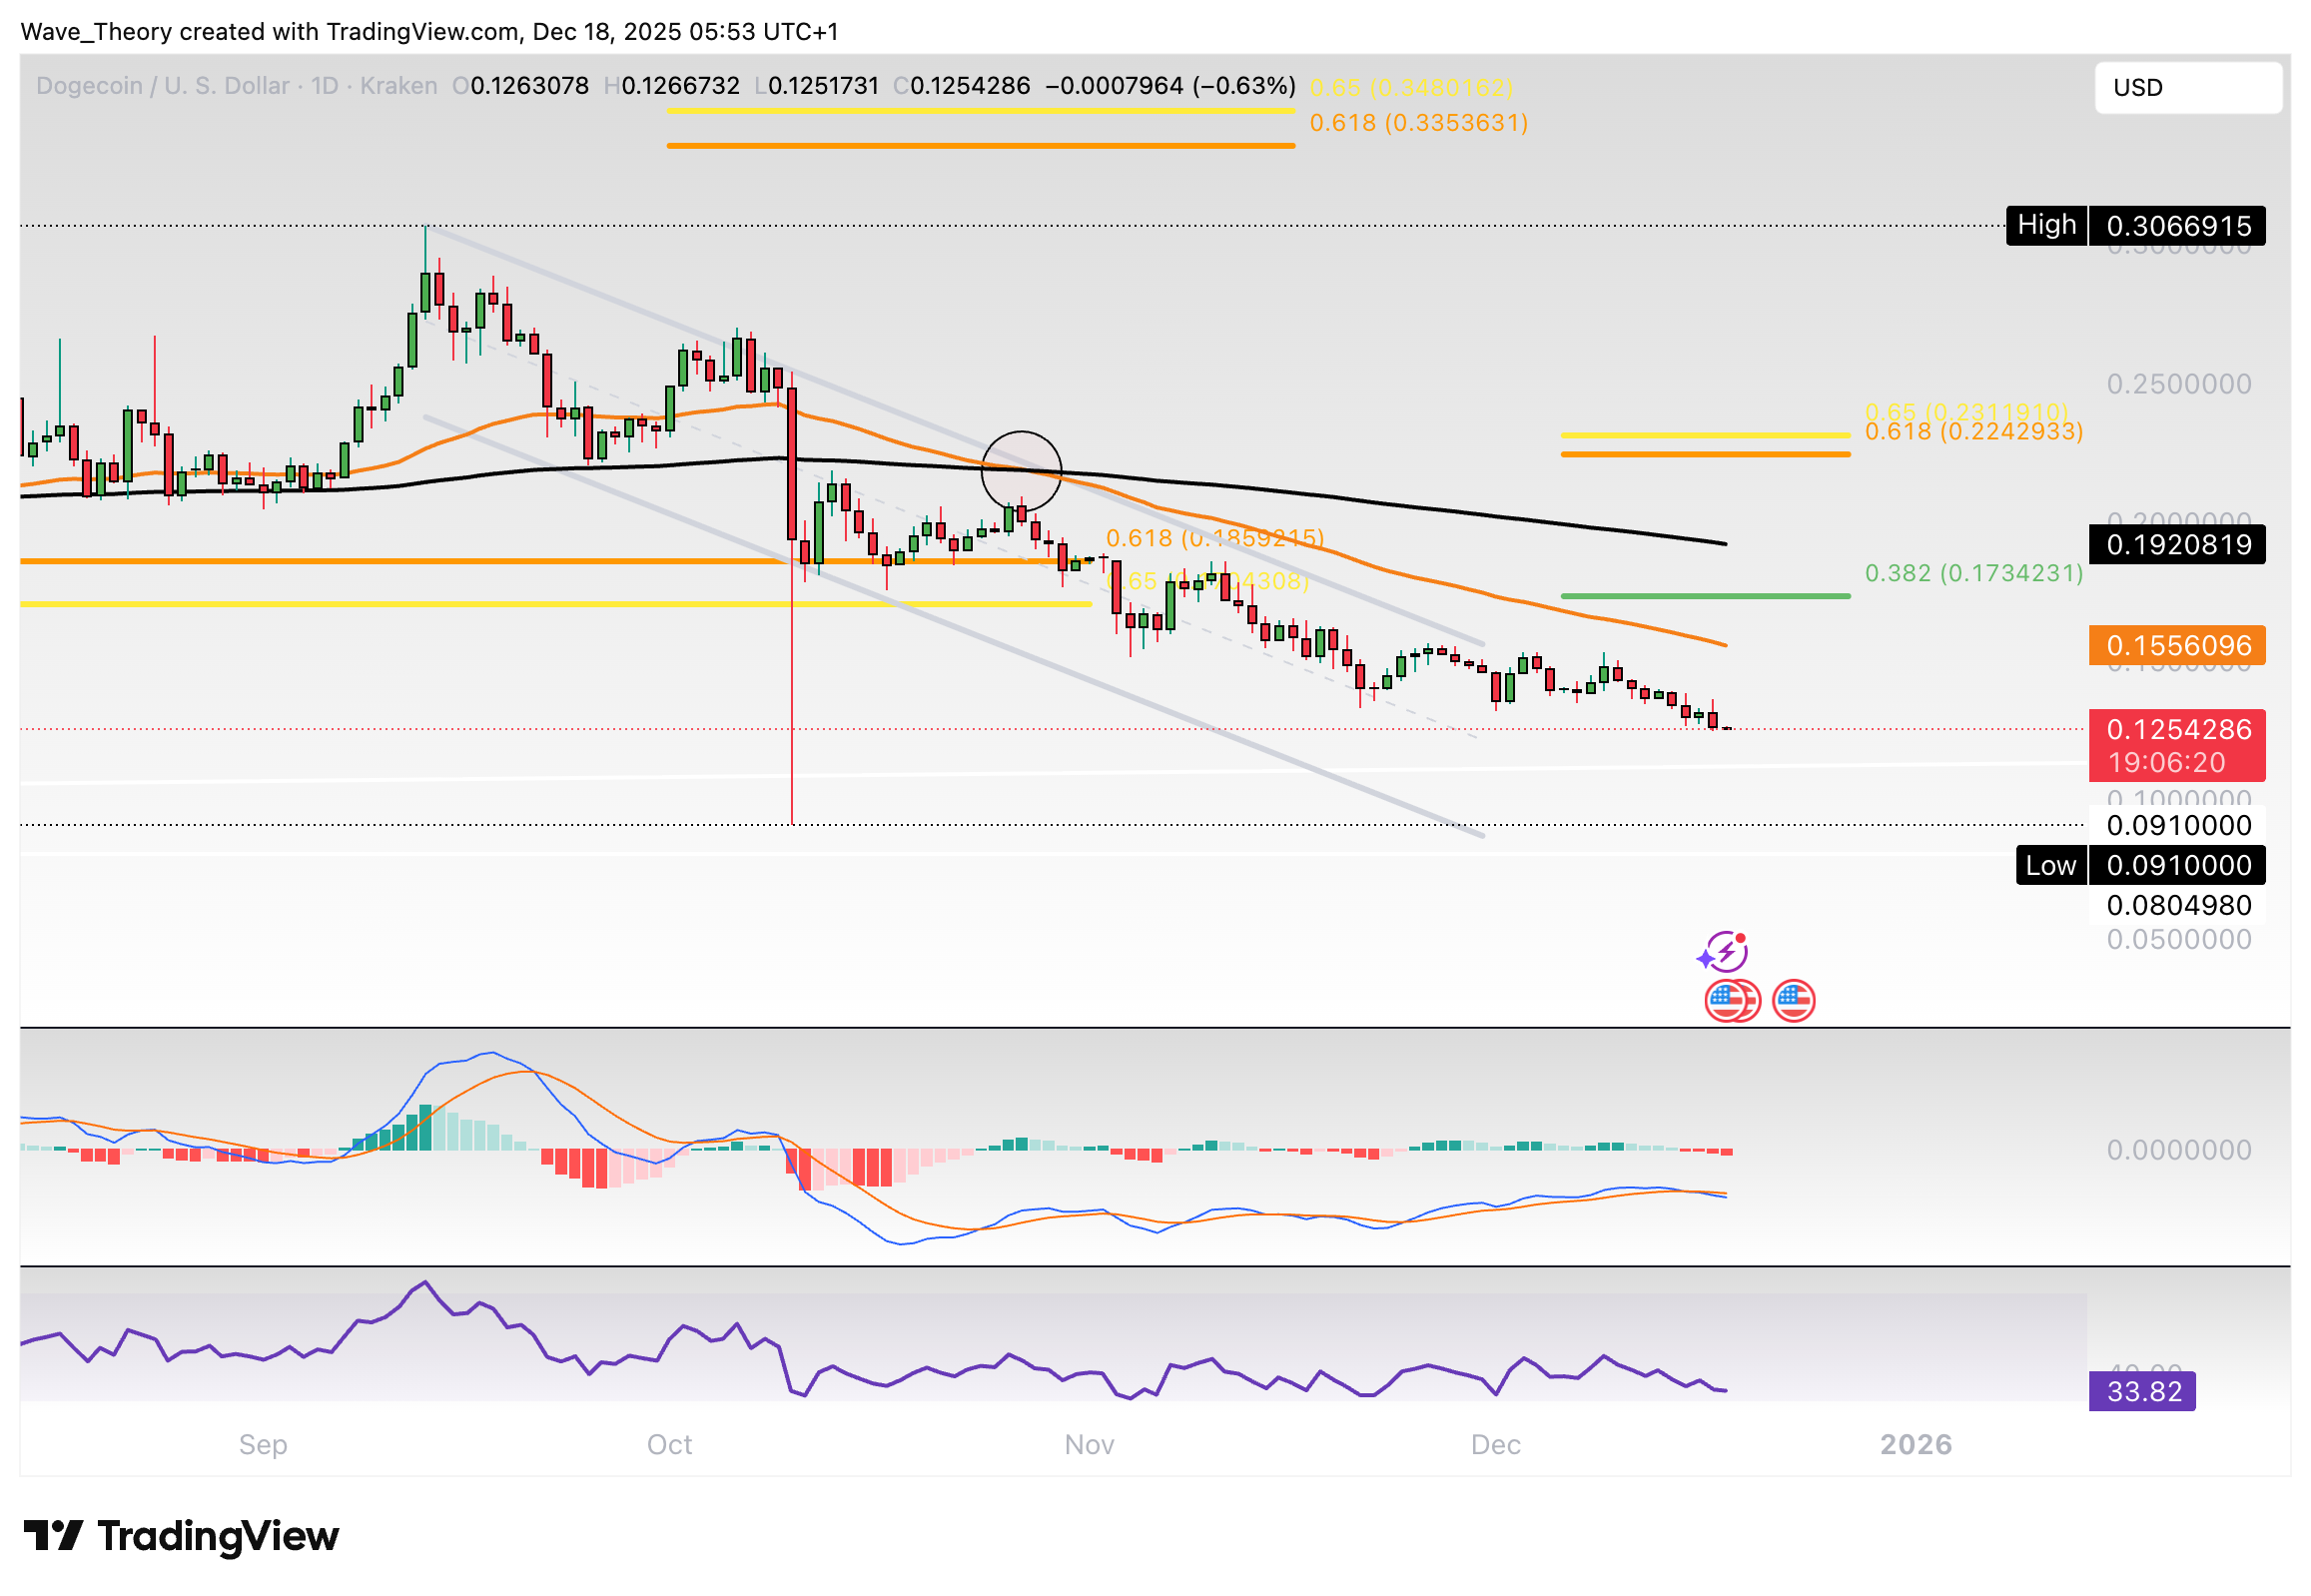
Task: Click the Dec label on the time axis
Action: coord(1497,1445)
